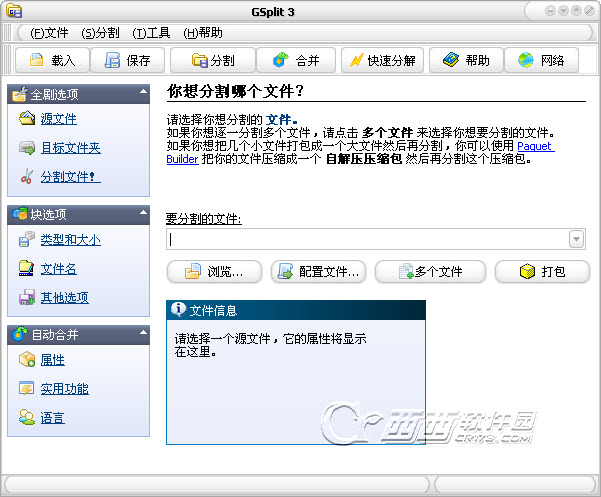Click the 文件信息 panel title
Screen dimensions: 601x497
pyautogui.click(x=213, y=310)
